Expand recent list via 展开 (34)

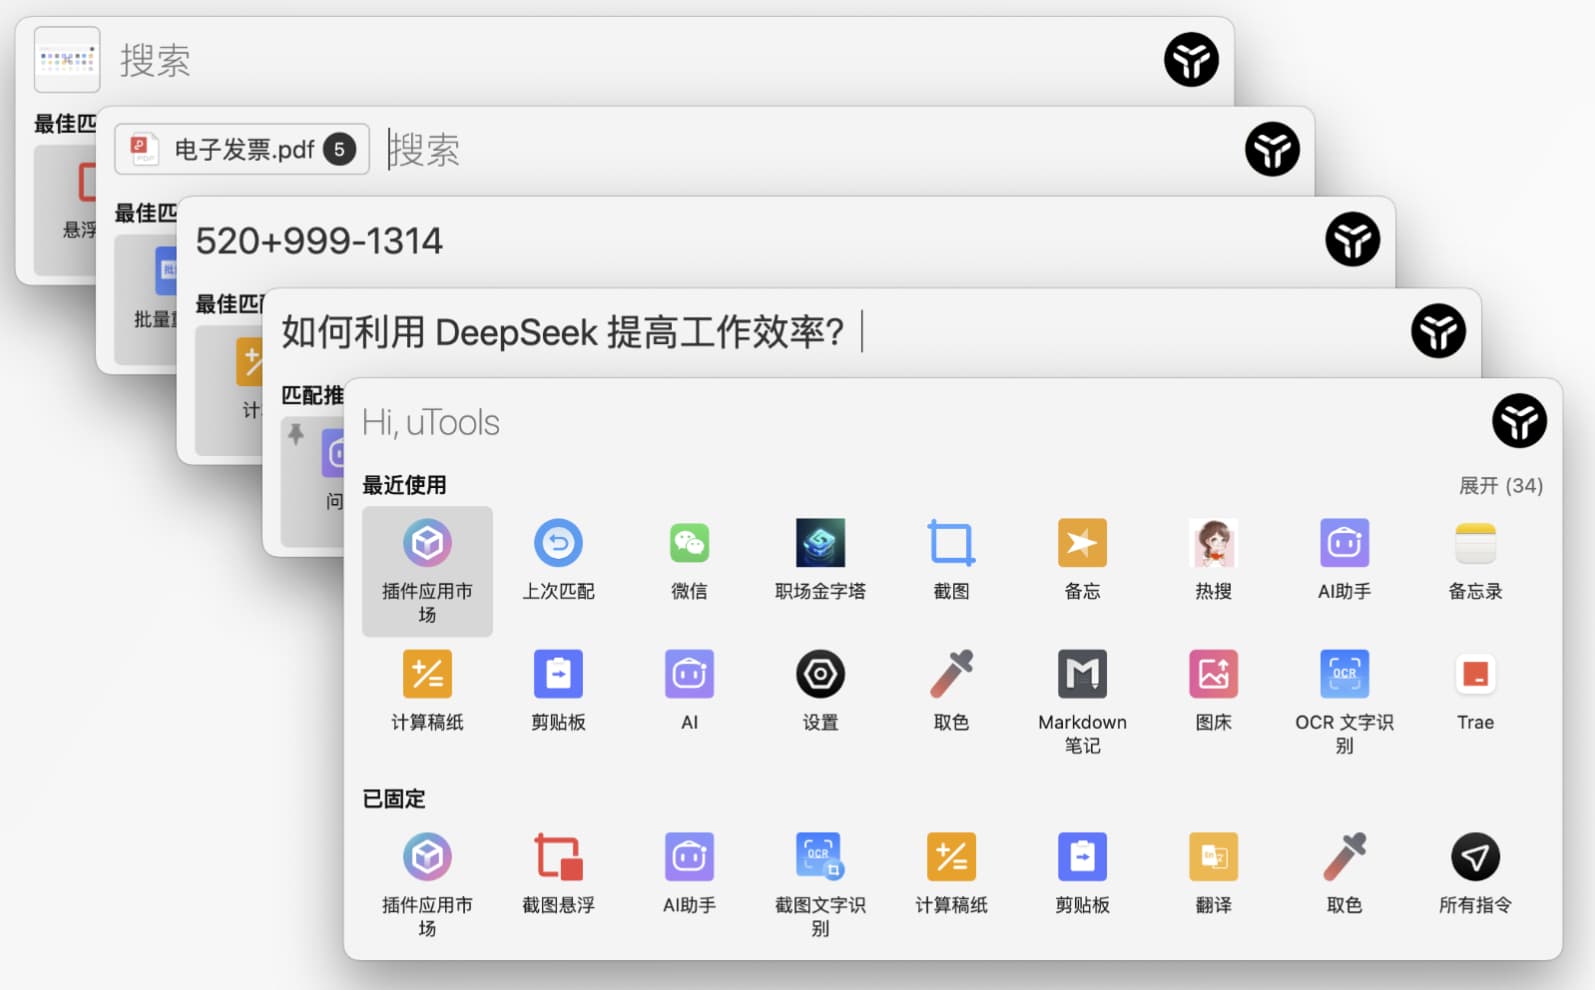point(1500,486)
